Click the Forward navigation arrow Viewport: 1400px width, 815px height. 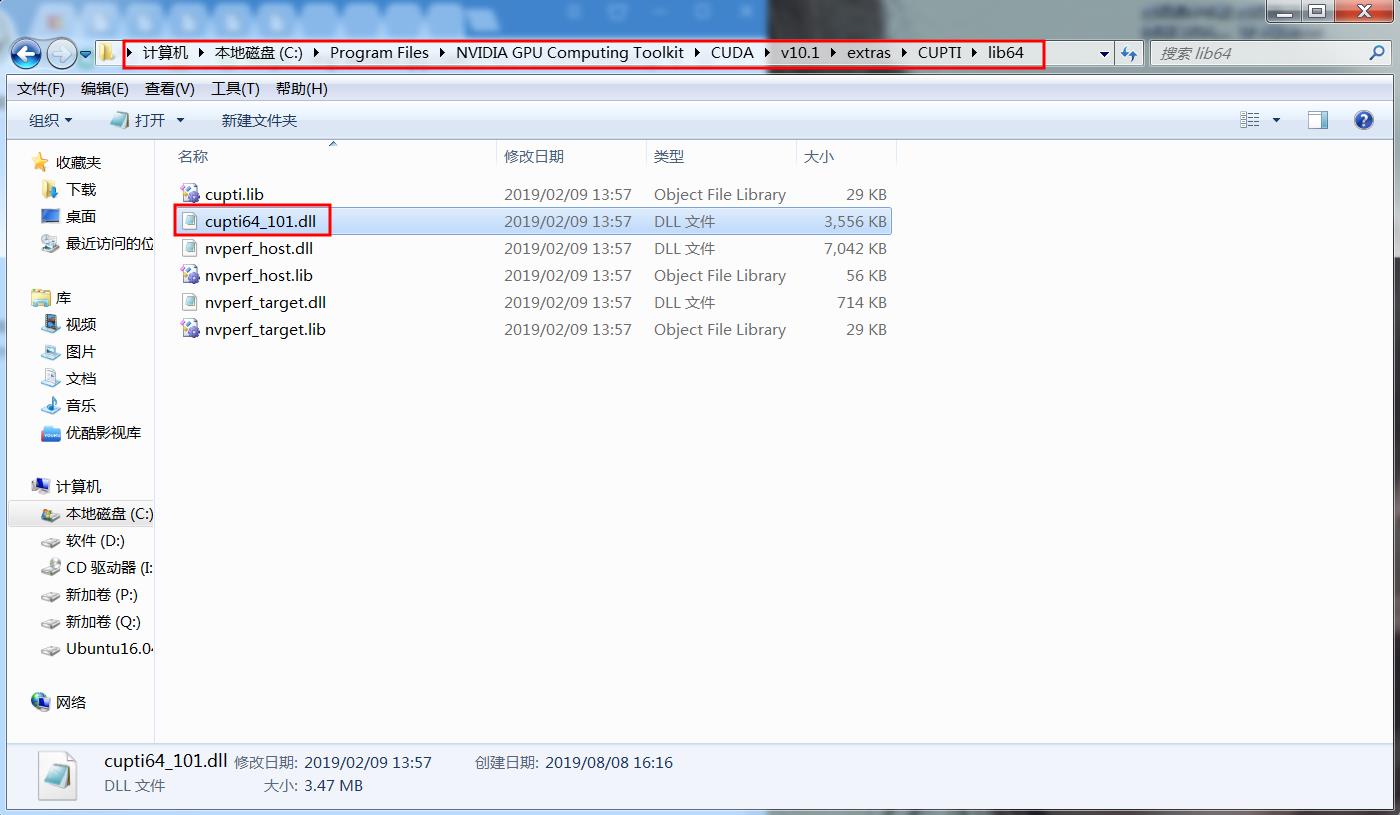tap(61, 53)
